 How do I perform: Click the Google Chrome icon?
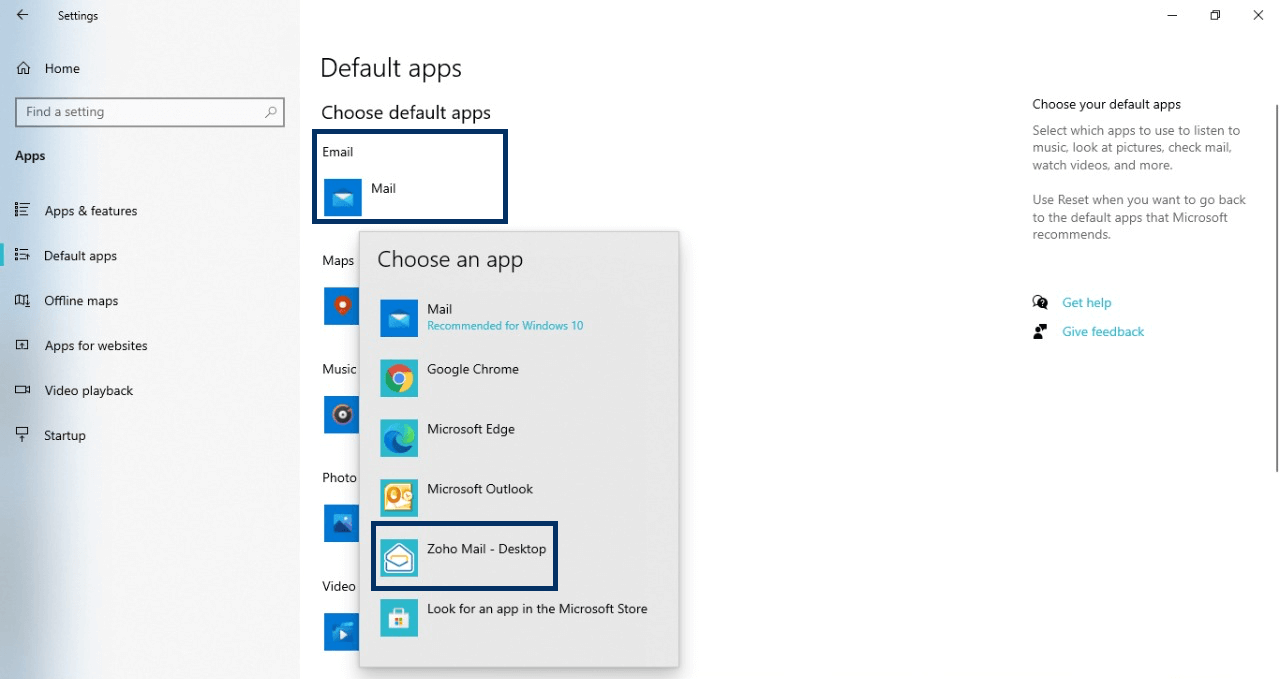399,379
